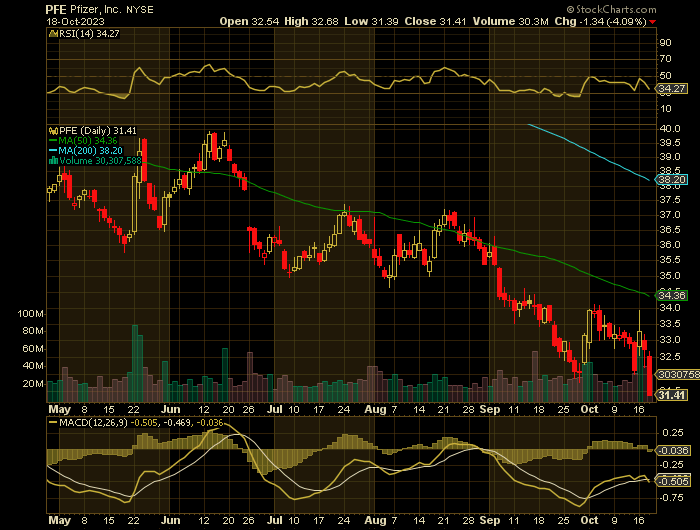
Task: Click the MA(200) price tag 38.20
Action: 672,179
